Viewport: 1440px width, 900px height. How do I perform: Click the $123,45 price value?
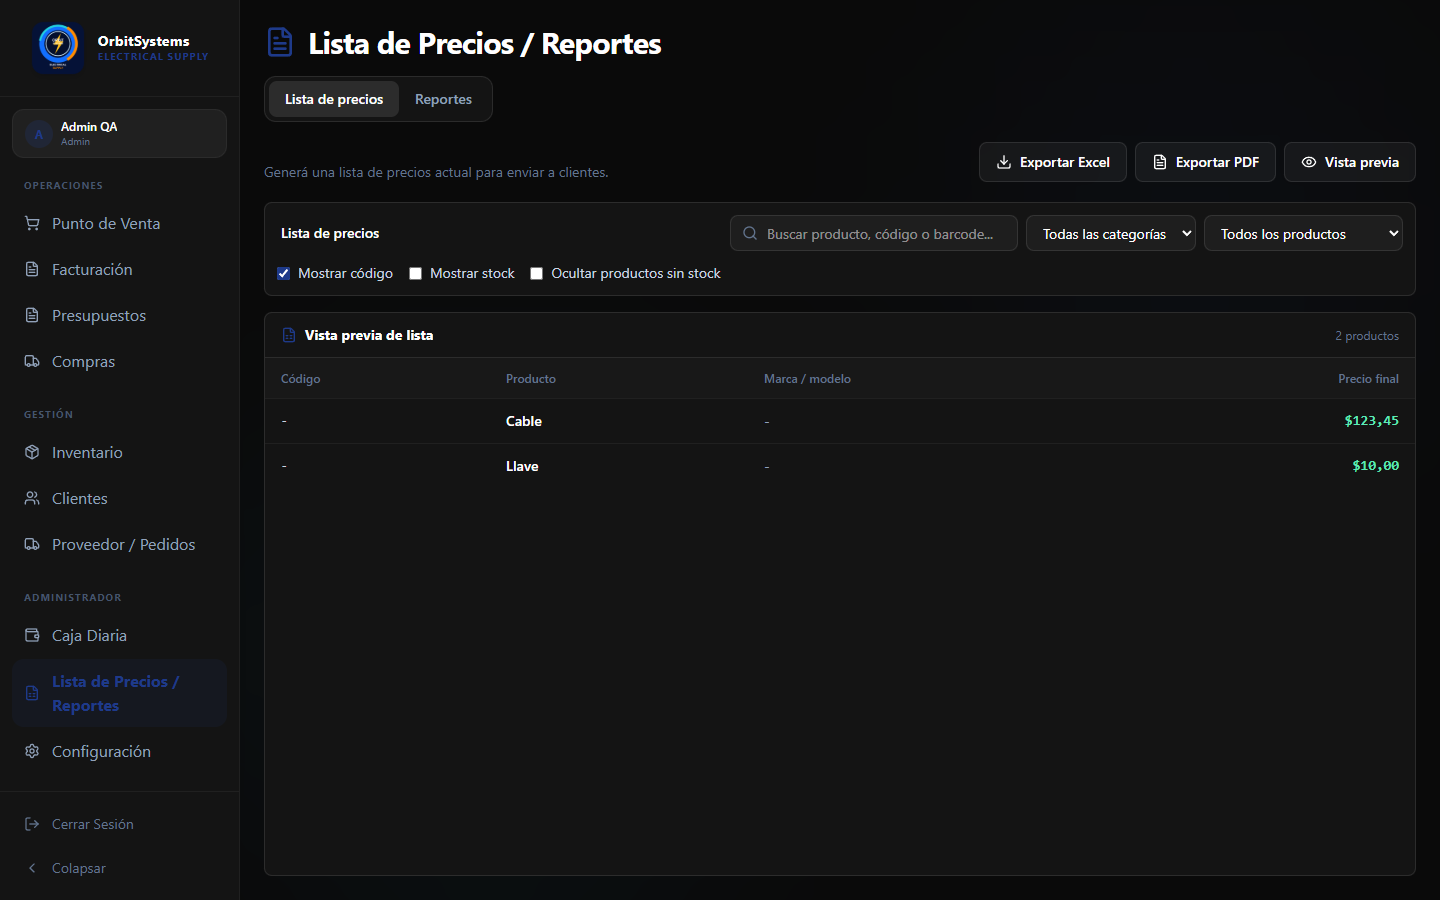1371,421
